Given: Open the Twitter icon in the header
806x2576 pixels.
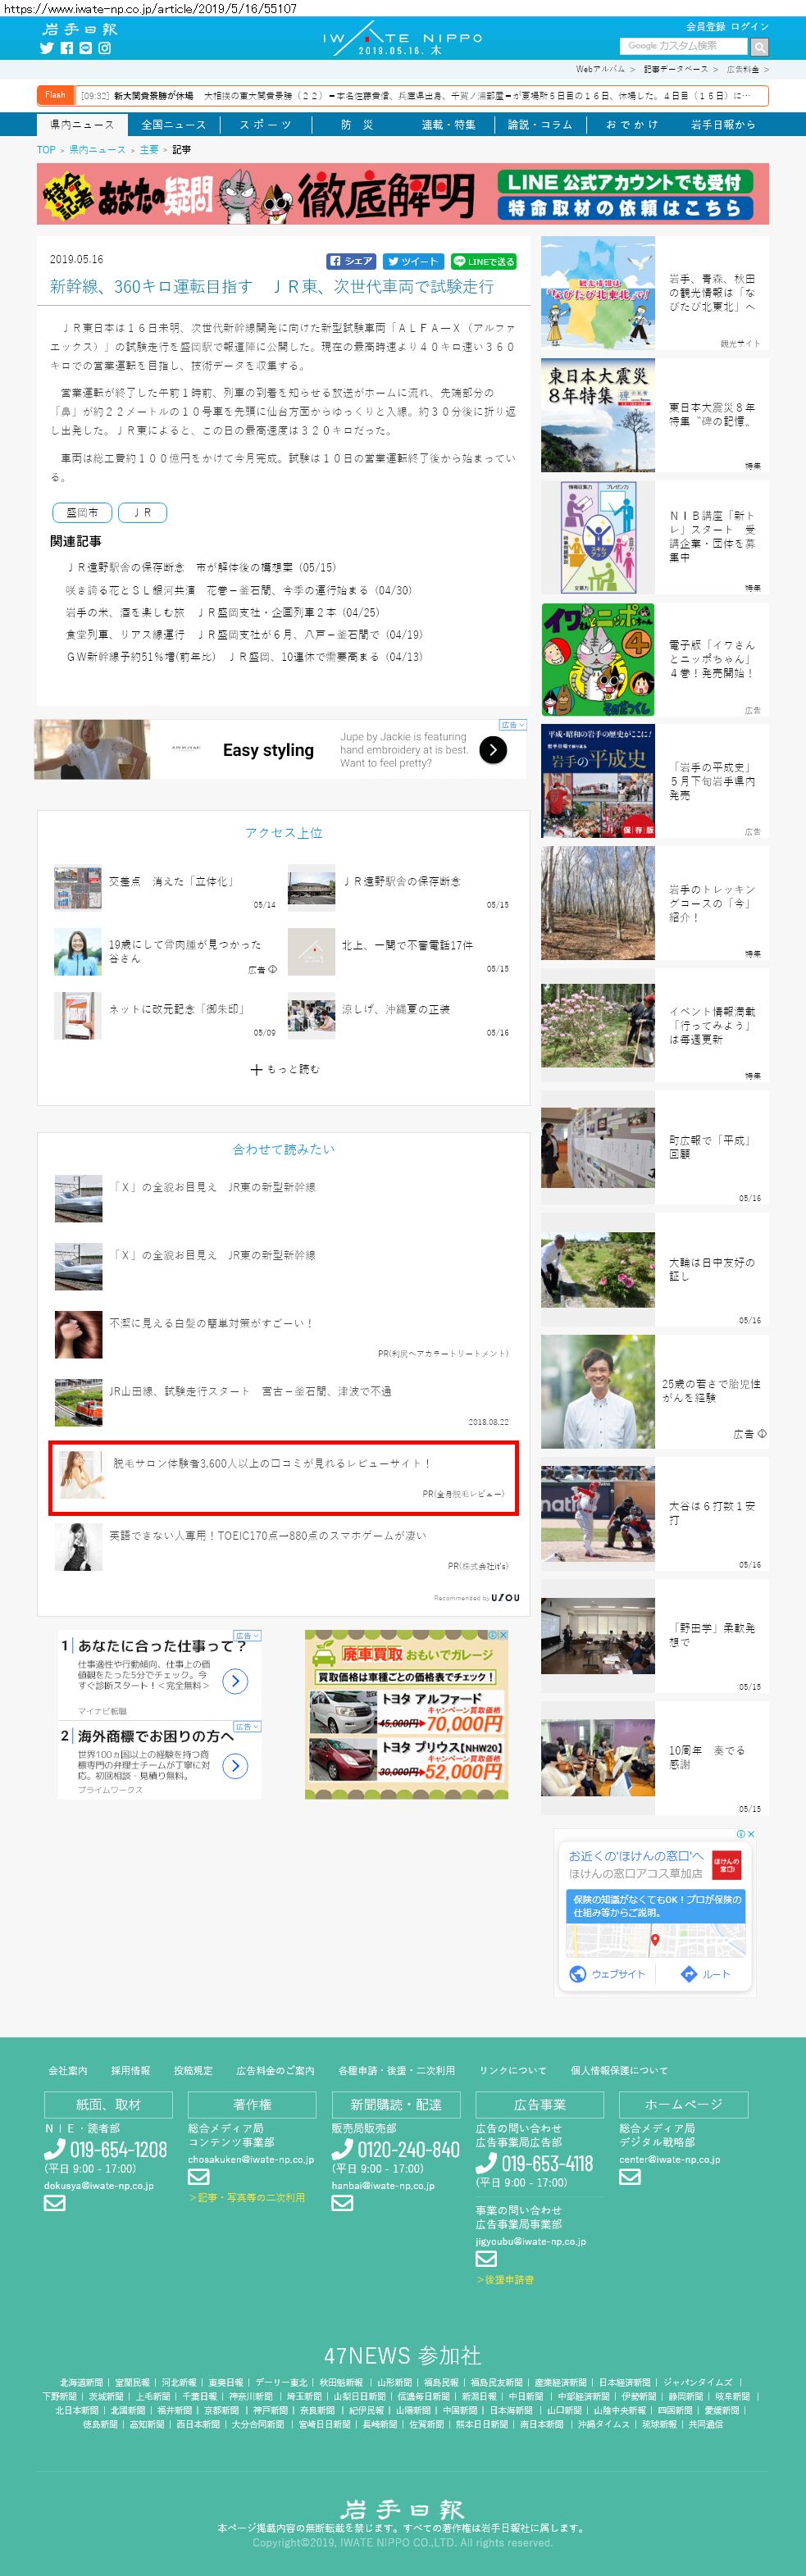Looking at the screenshot, I should coord(46,48).
